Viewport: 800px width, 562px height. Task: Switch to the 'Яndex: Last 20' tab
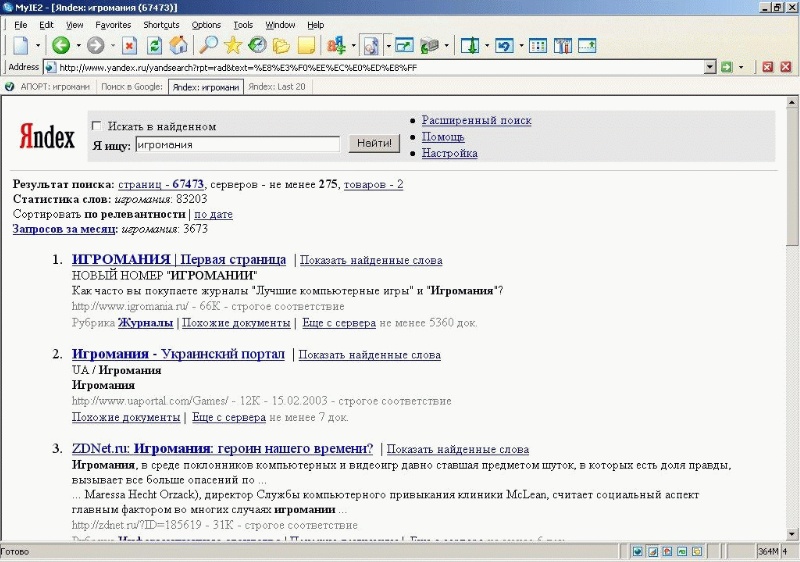(x=277, y=87)
